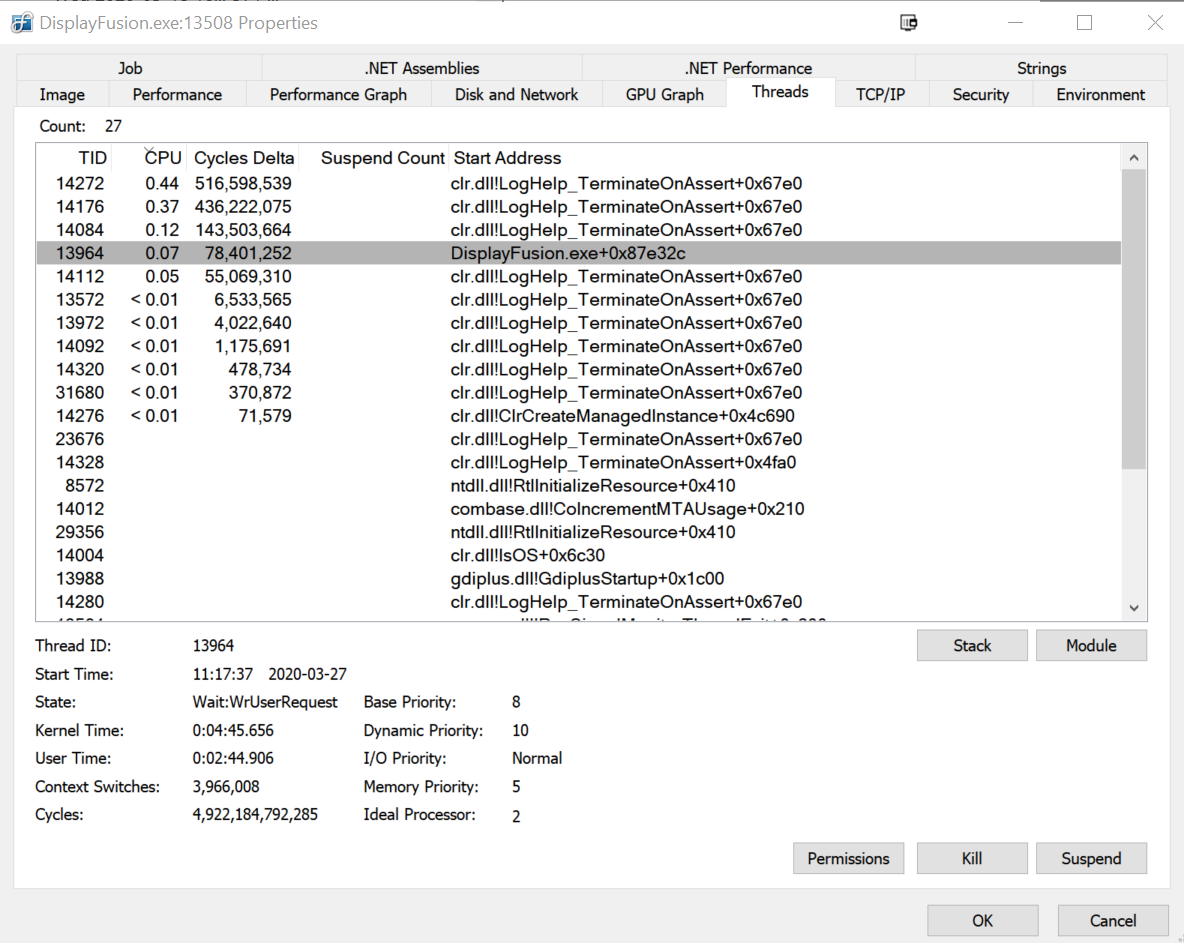Screen dimensions: 1184x943
Task: Select thread 14004 clr.dll!IsOS row
Action: point(578,556)
